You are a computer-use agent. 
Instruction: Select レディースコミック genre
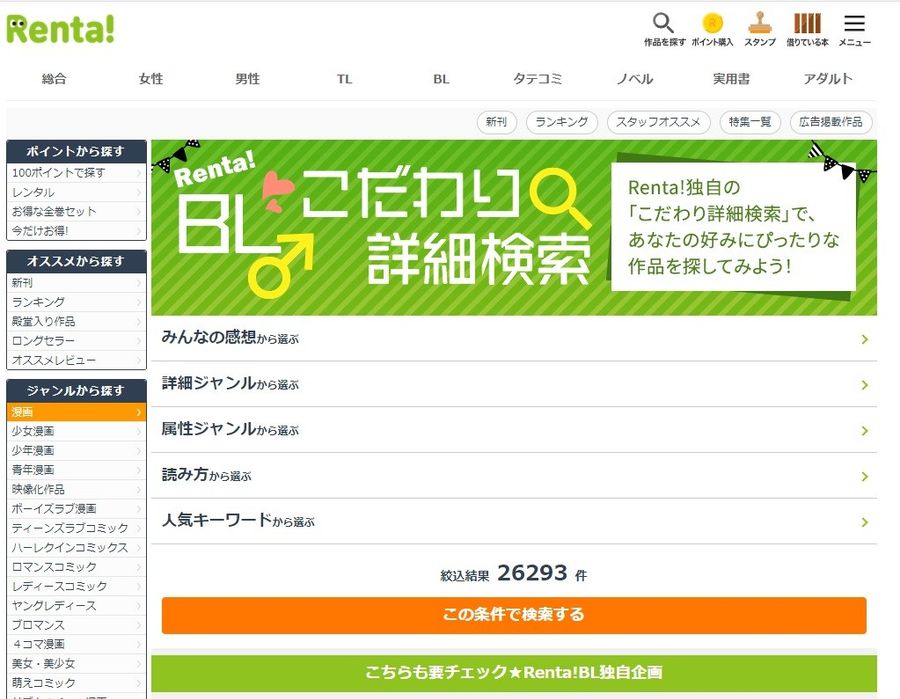pyautogui.click(x=76, y=586)
